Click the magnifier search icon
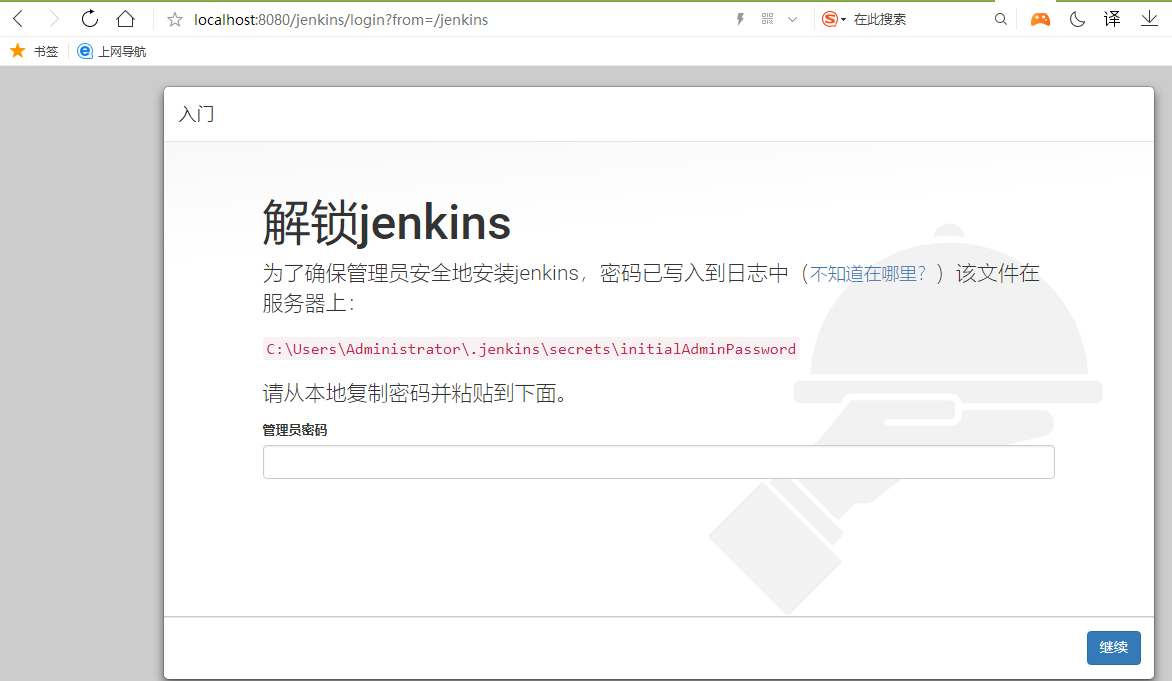 pos(1001,19)
